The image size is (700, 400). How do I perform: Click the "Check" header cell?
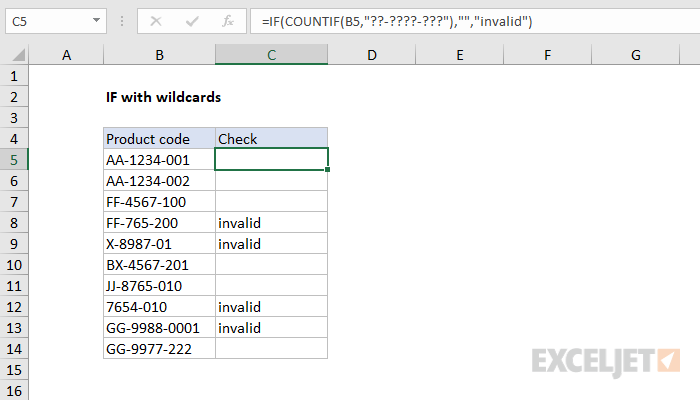[271, 138]
